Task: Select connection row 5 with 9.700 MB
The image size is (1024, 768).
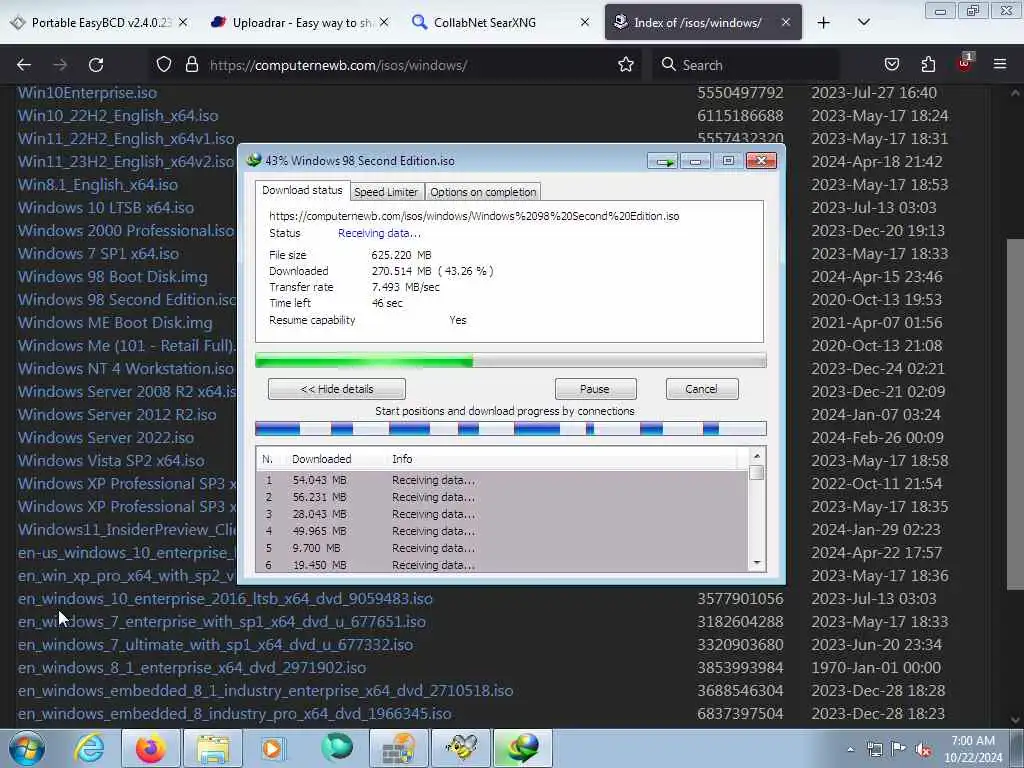Action: [502, 548]
